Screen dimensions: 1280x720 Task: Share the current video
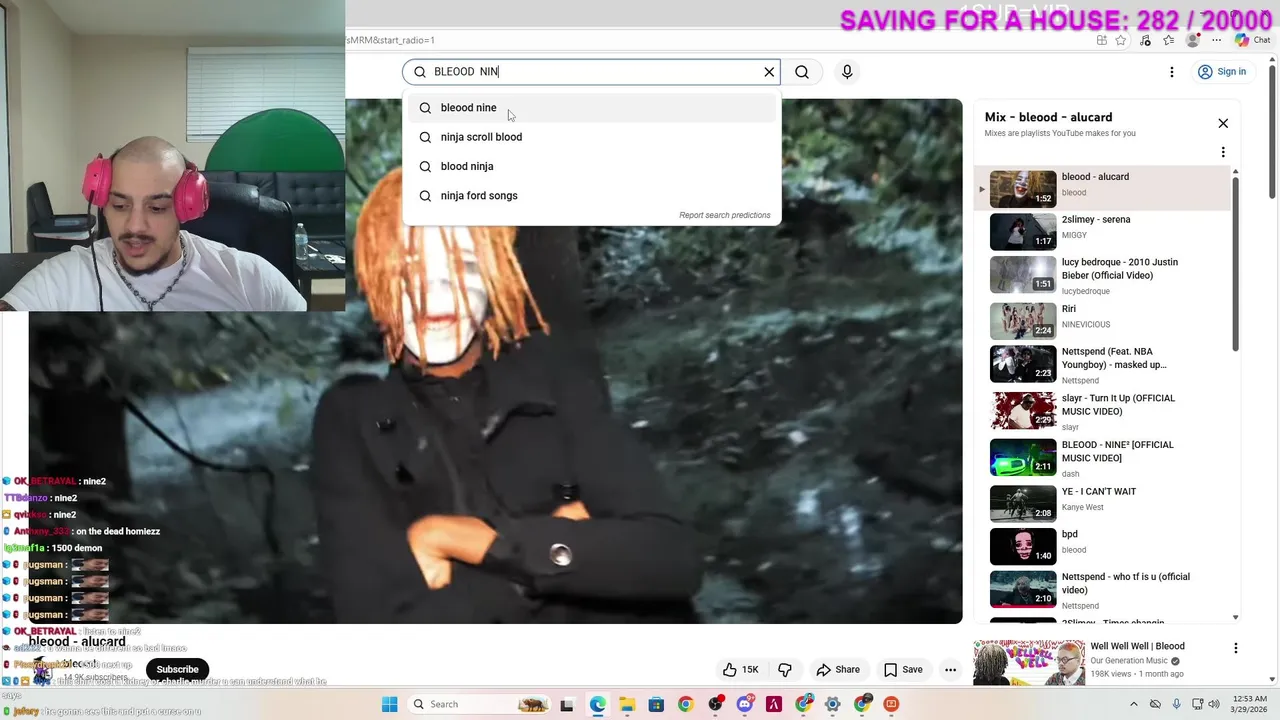[838, 670]
